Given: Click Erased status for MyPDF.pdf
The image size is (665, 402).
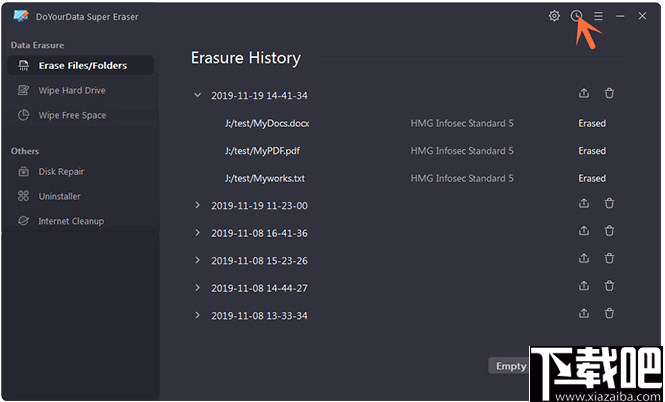Looking at the screenshot, I should tap(592, 151).
